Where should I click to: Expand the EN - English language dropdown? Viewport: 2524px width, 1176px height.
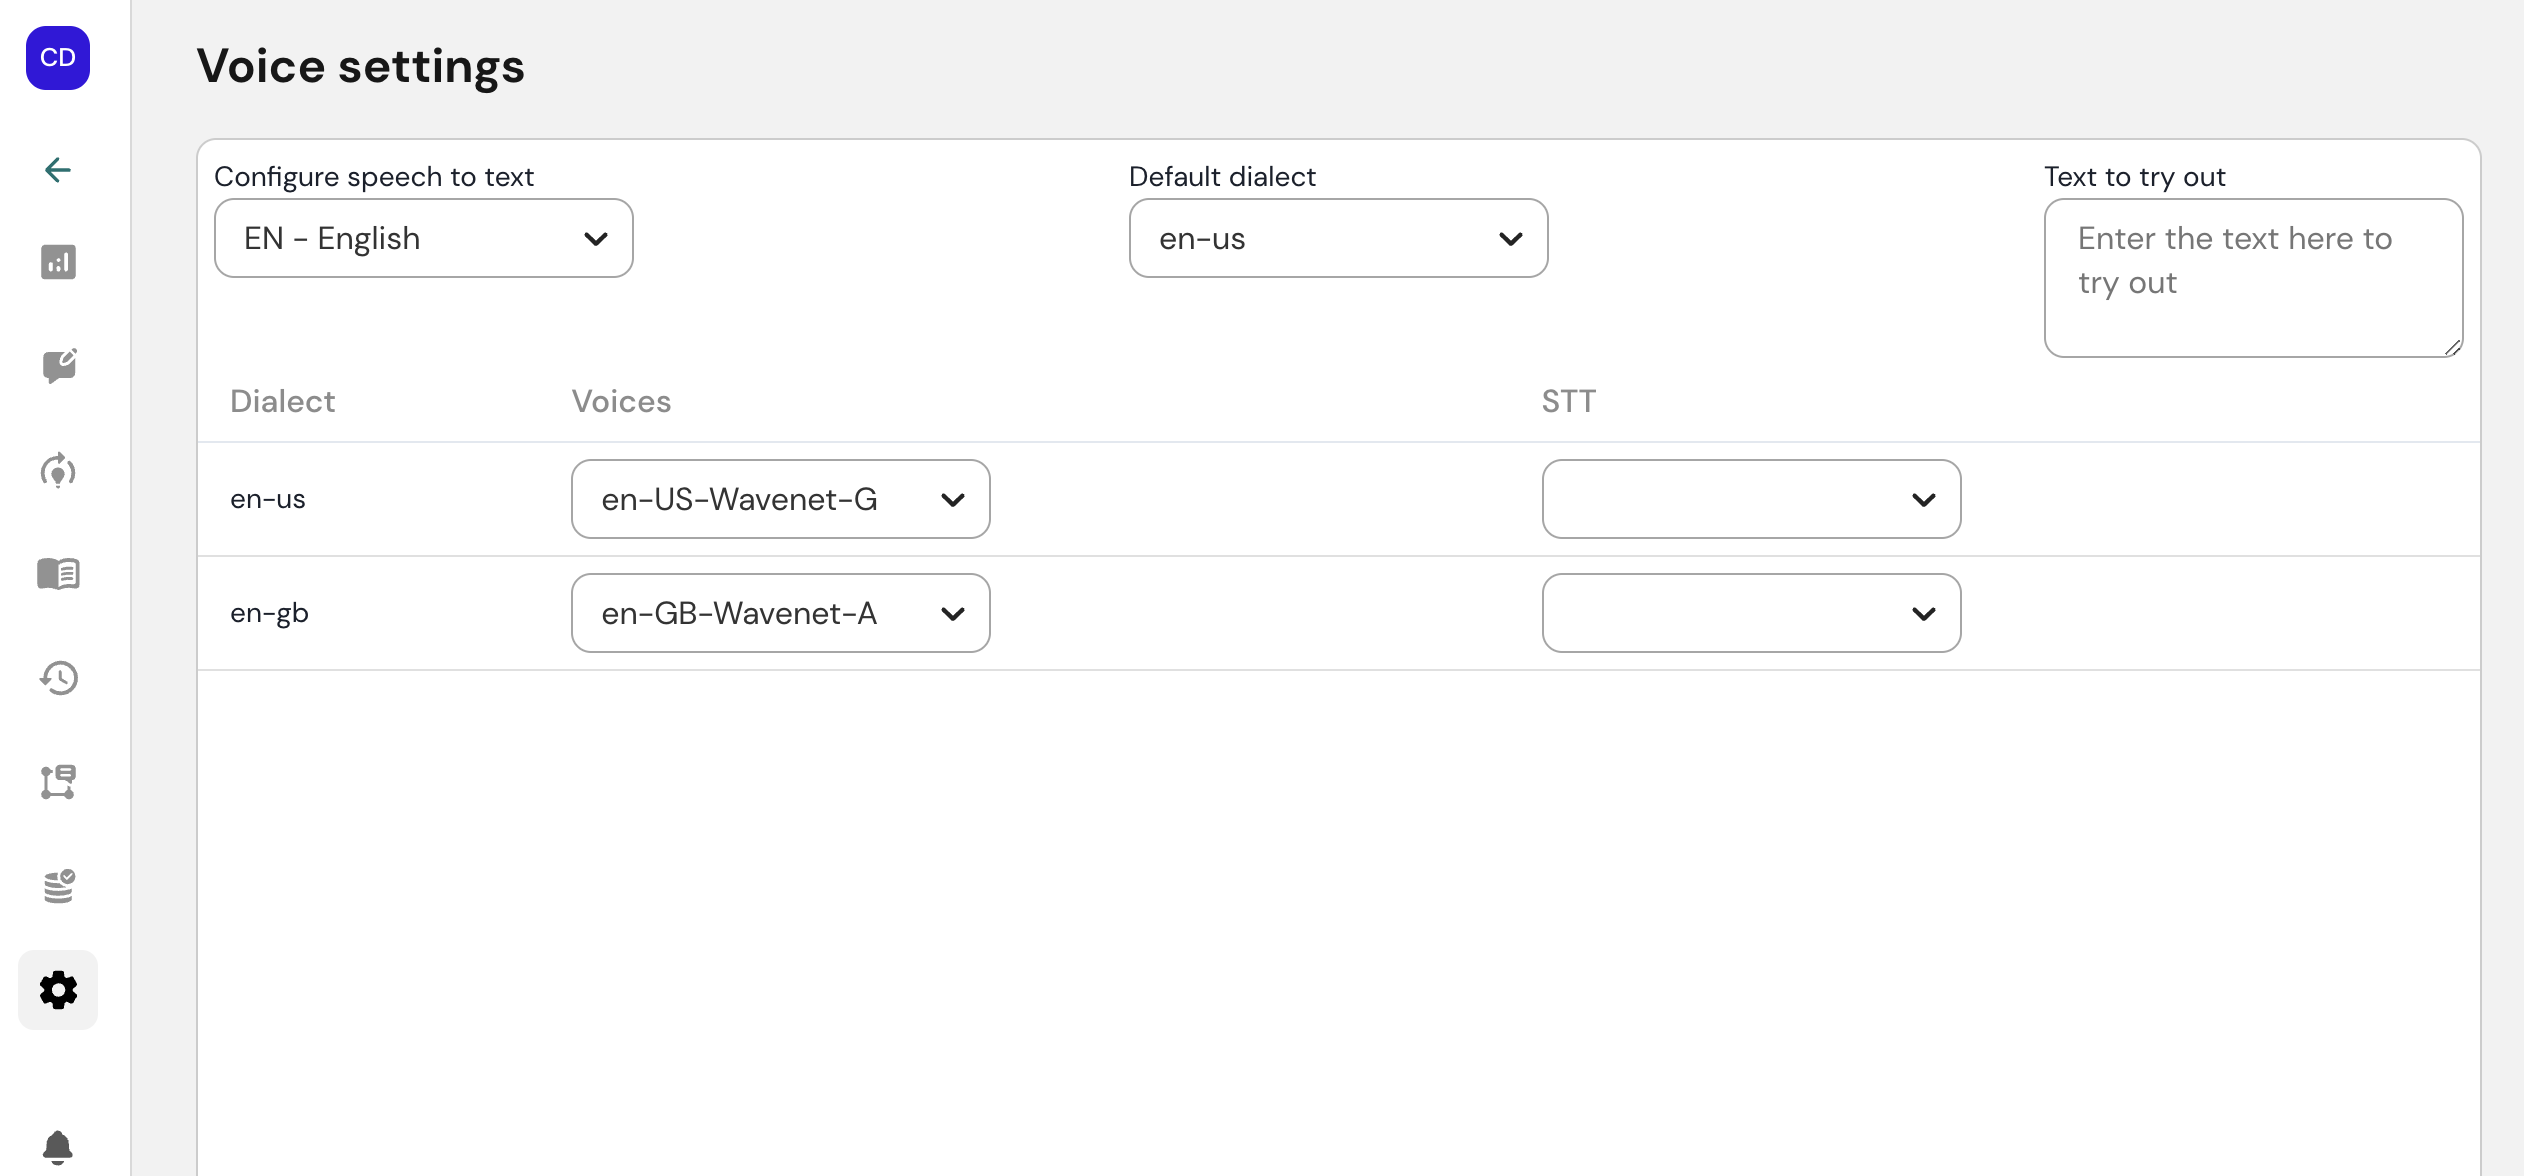click(423, 238)
